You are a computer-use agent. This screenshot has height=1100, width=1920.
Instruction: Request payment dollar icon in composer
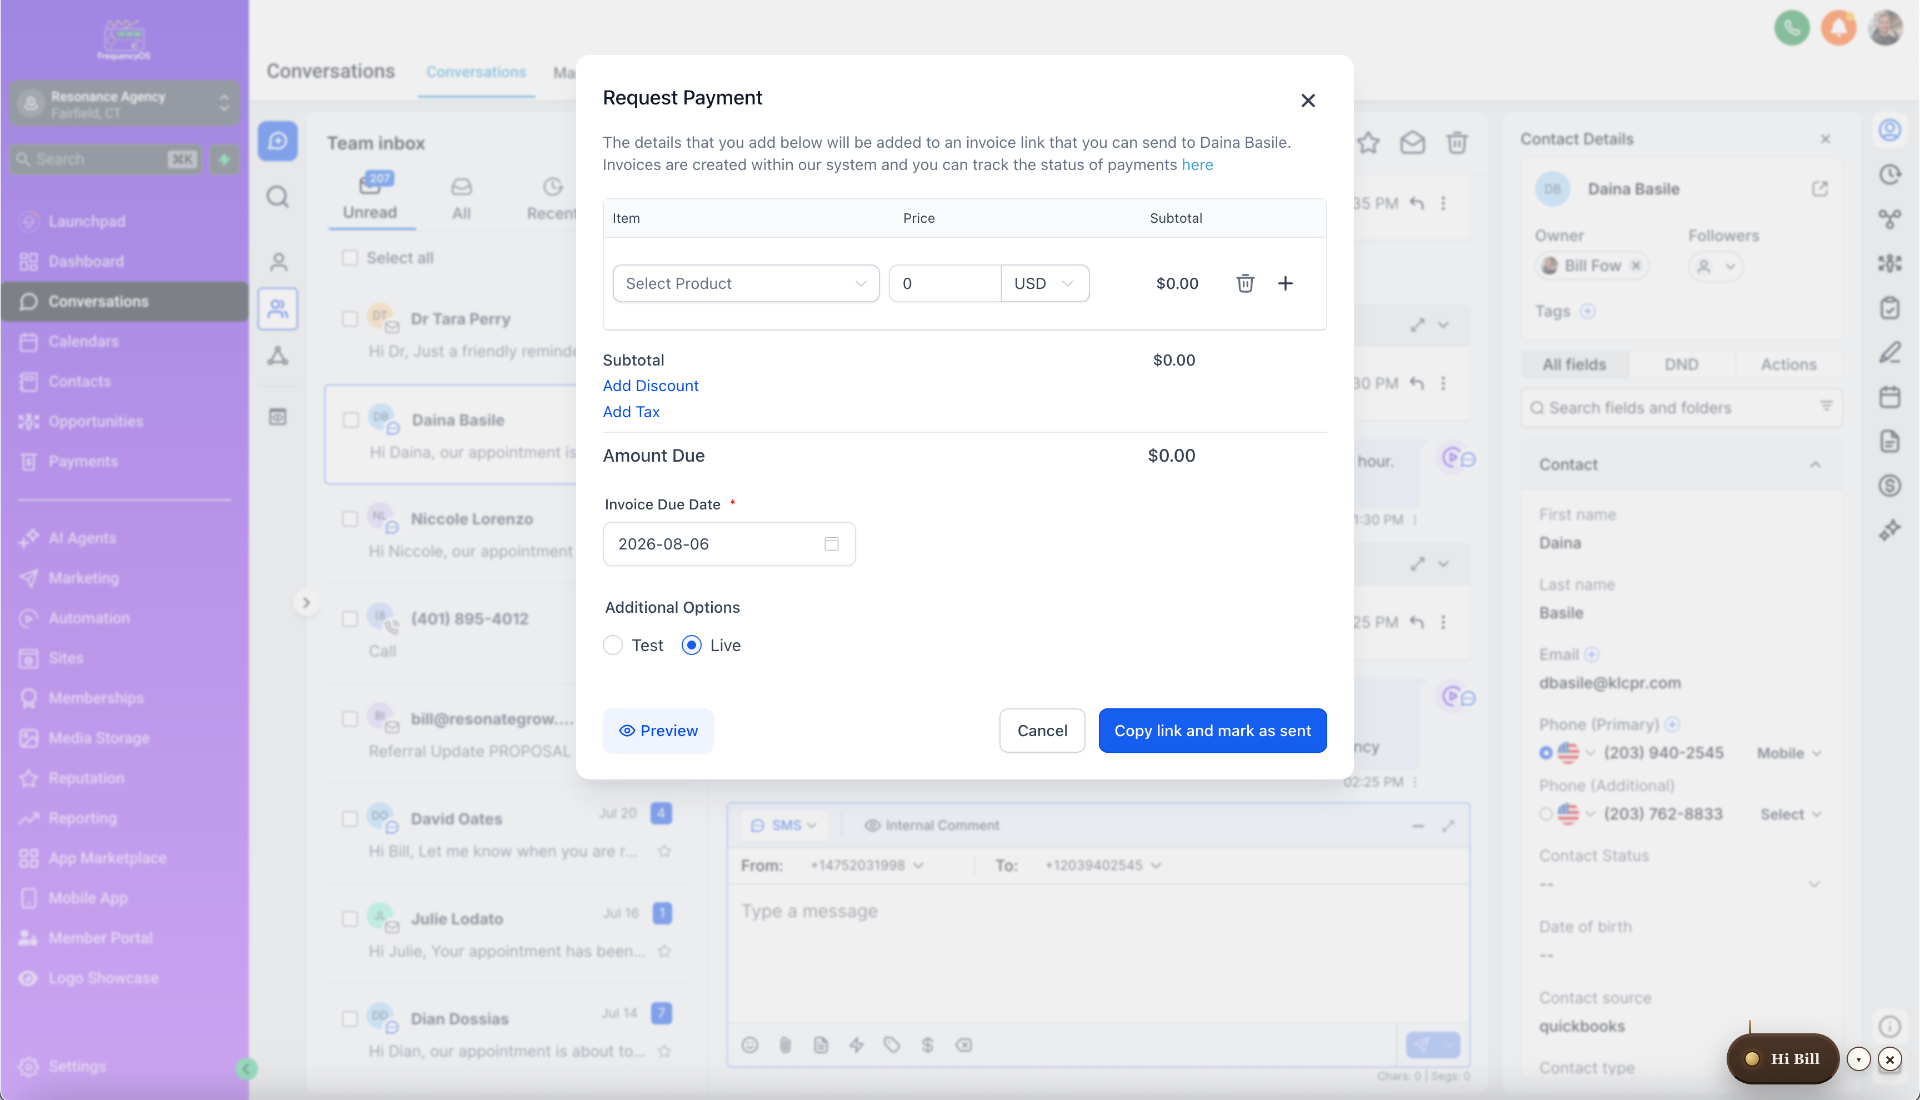tap(927, 1045)
